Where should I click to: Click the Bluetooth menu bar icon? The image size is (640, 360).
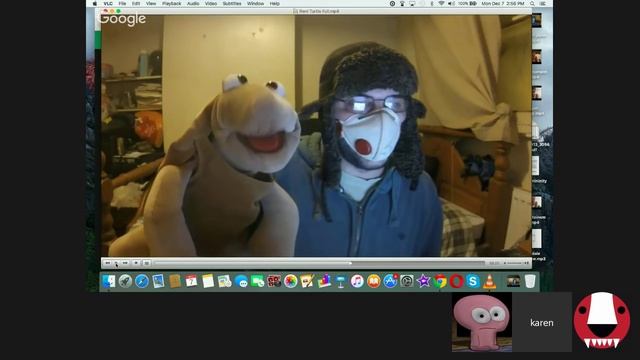pyautogui.click(x=431, y=3)
